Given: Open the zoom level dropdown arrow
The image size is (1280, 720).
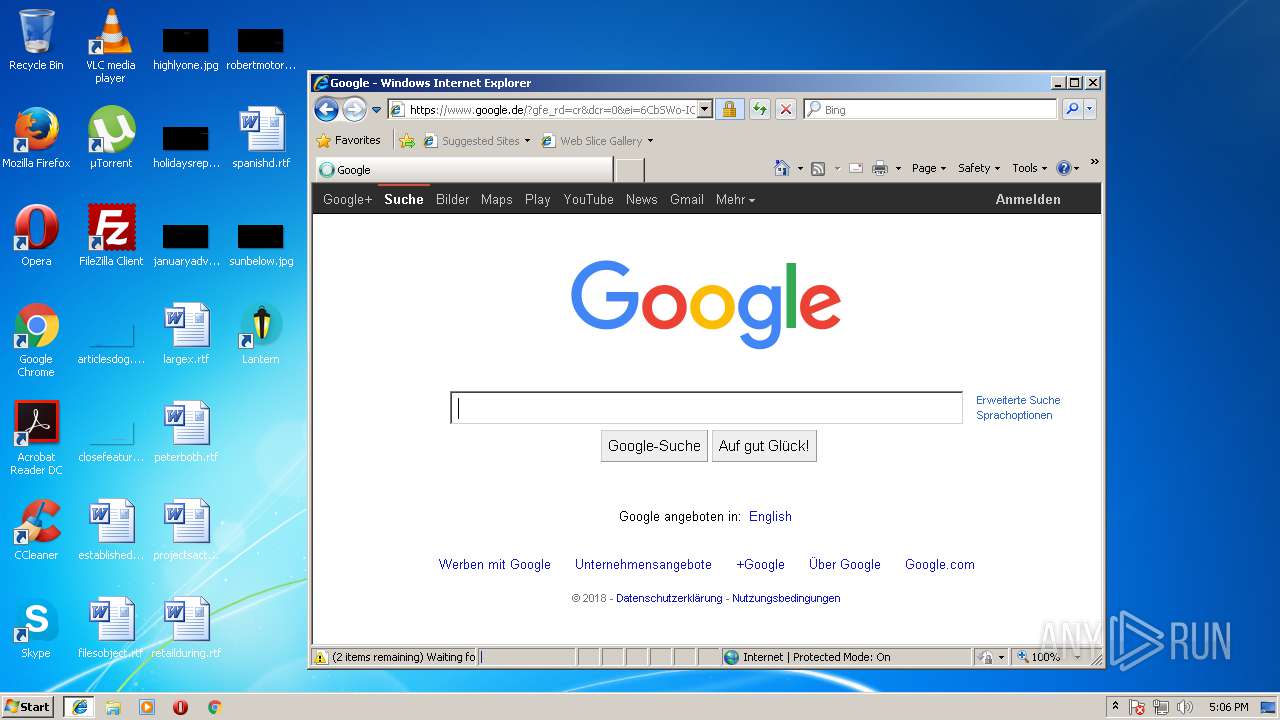Looking at the screenshot, I should click(1077, 658).
